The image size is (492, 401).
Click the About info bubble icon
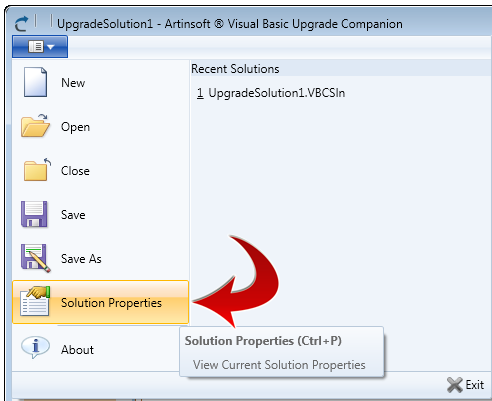pyautogui.click(x=35, y=347)
